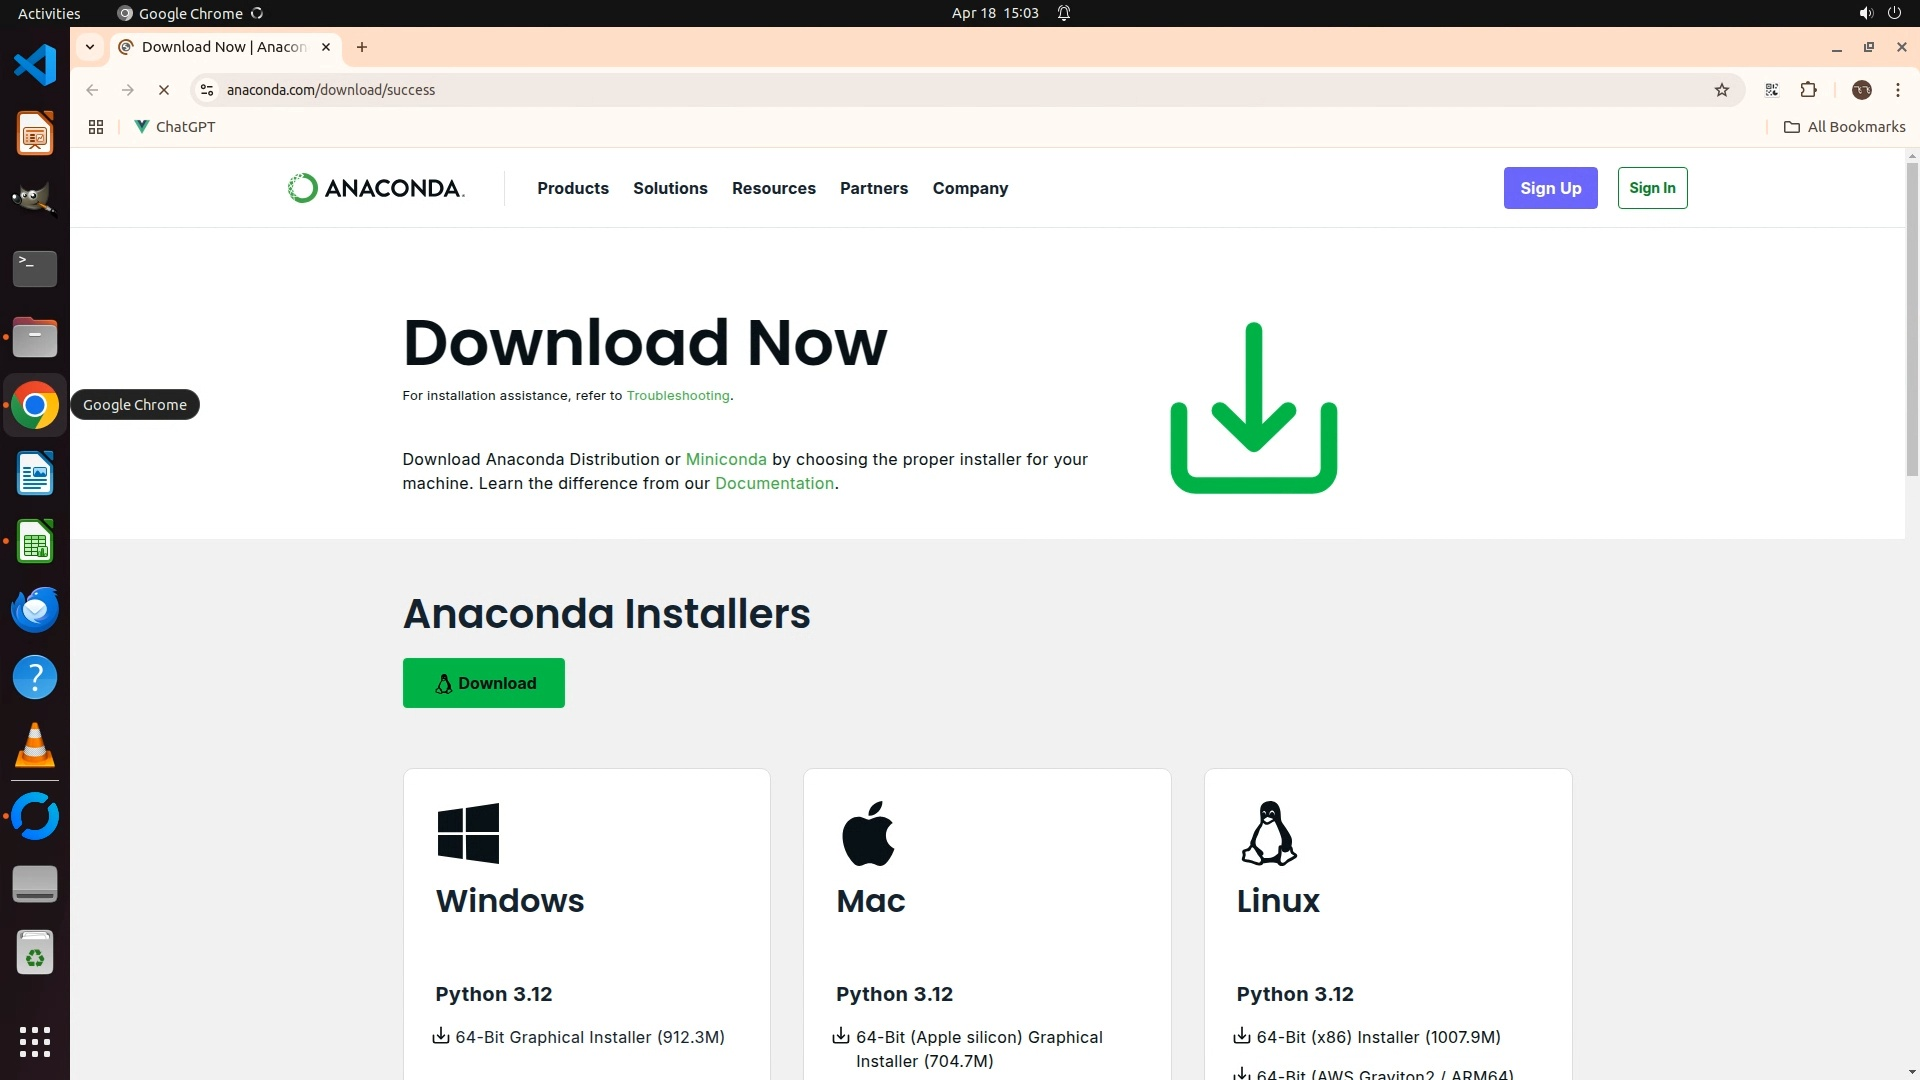Click the green Download button

tap(483, 683)
